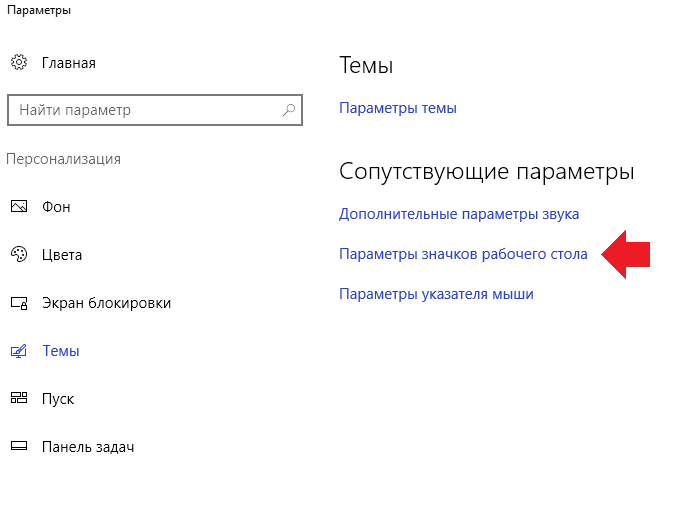
Task: Click the Темы brush icon
Action: click(x=19, y=351)
